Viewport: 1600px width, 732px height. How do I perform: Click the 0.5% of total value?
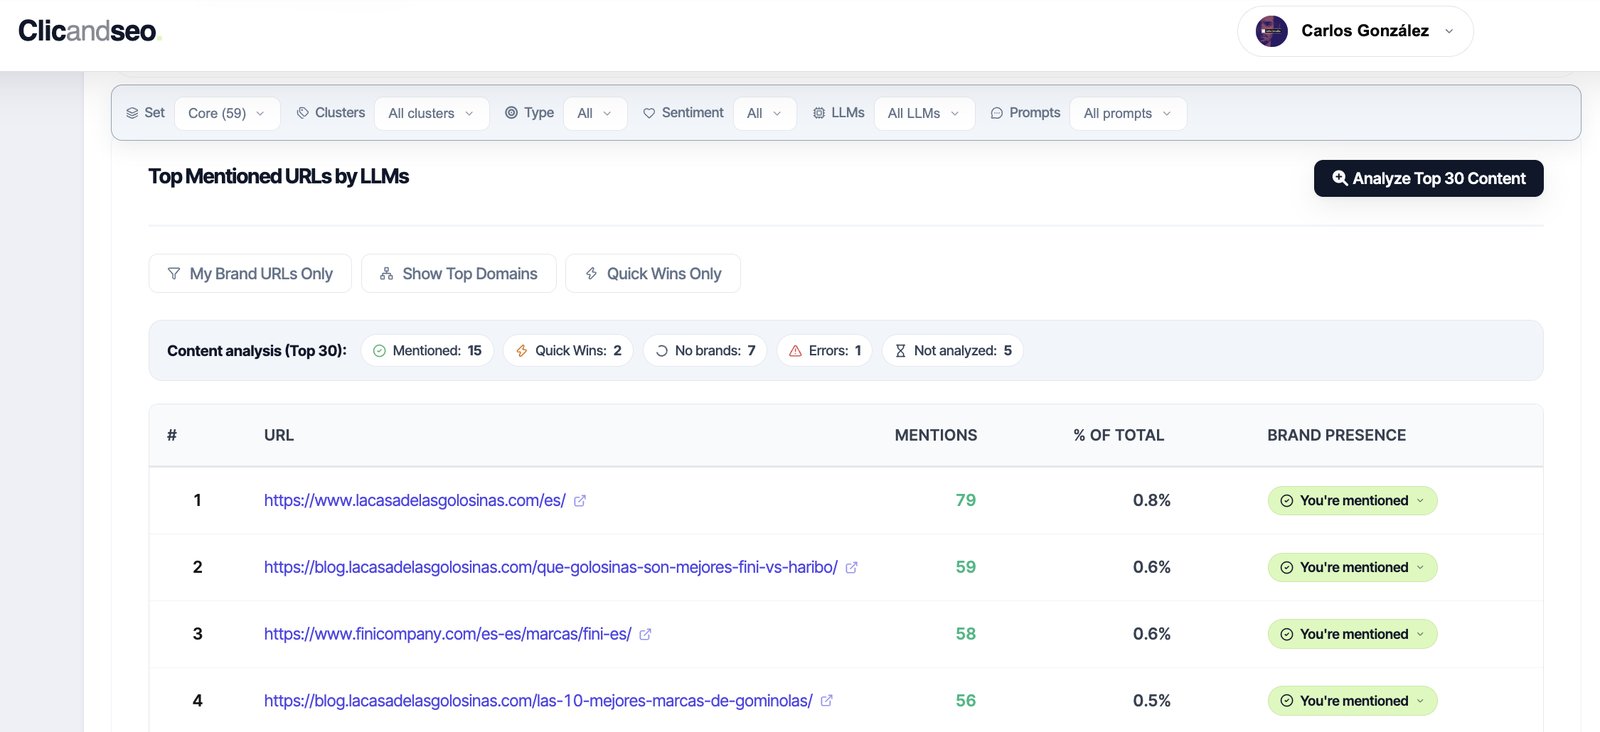pos(1152,701)
